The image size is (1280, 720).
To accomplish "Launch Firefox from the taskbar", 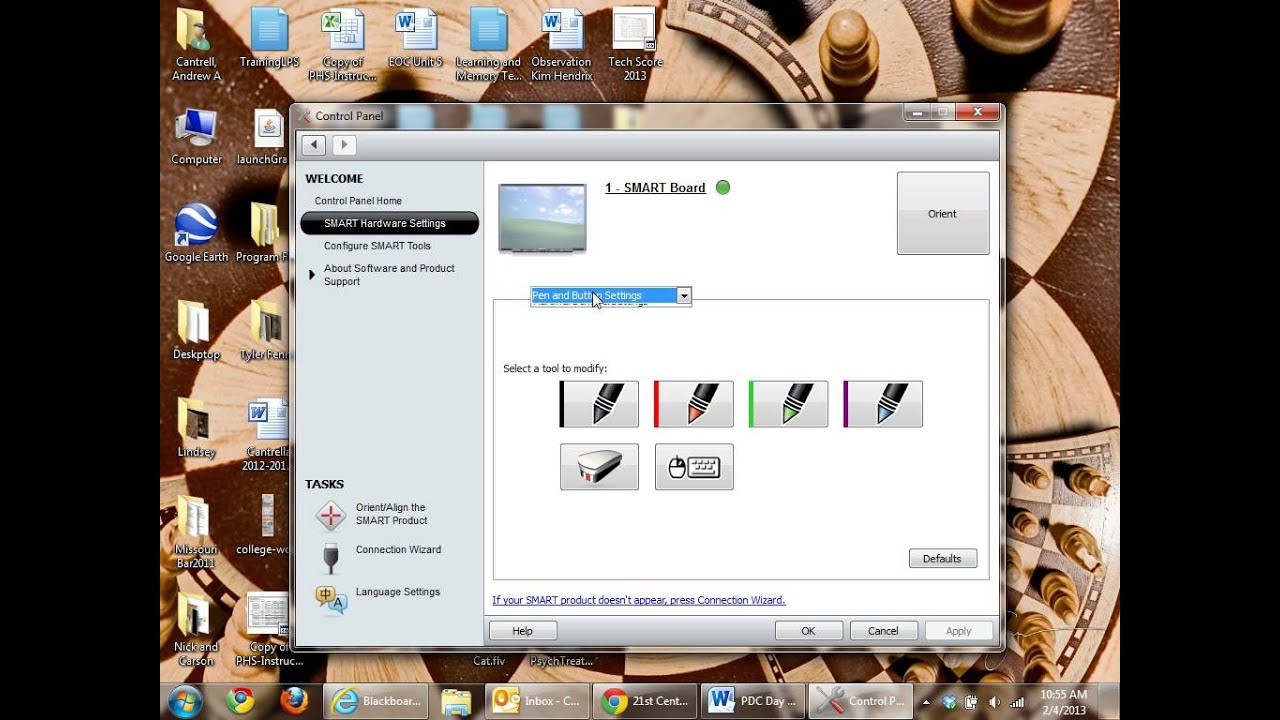I will point(294,701).
